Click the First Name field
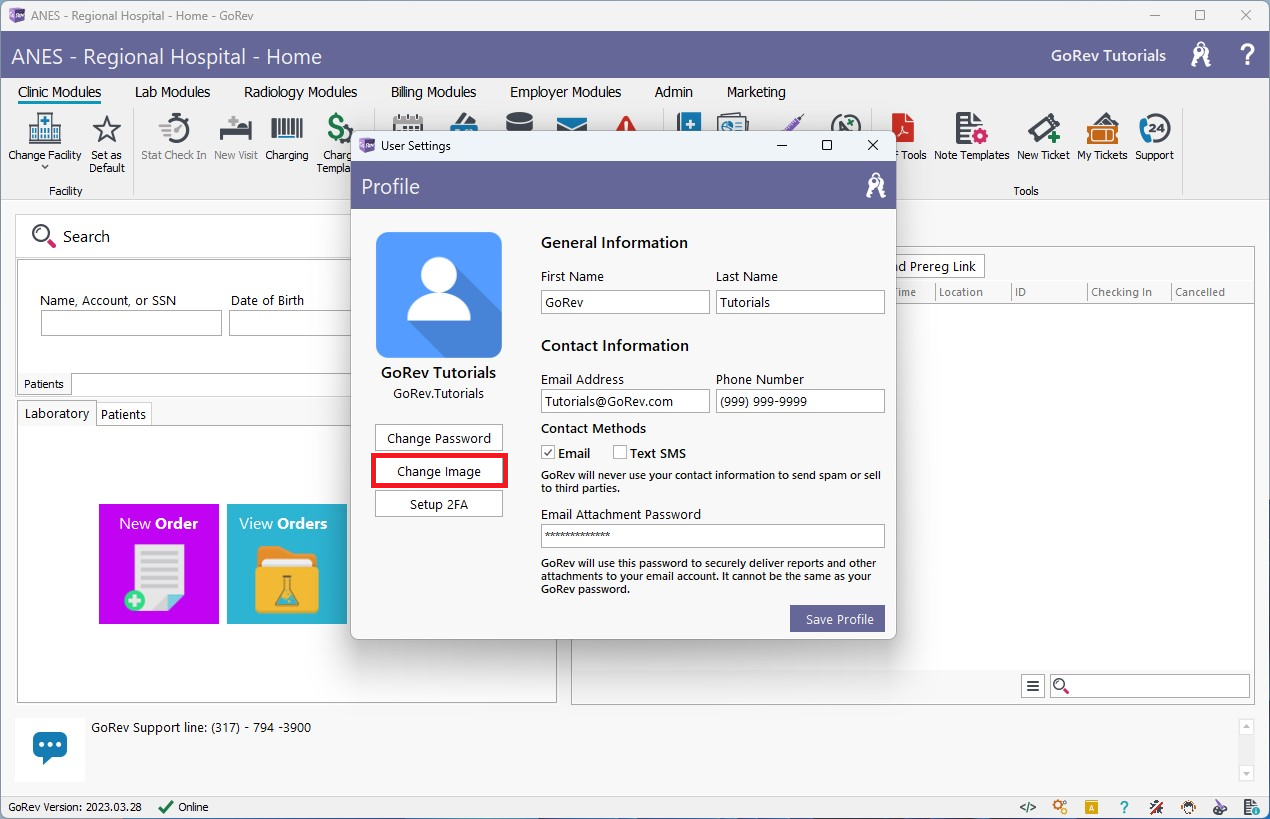Screen dimensions: 1270x819 [625, 302]
